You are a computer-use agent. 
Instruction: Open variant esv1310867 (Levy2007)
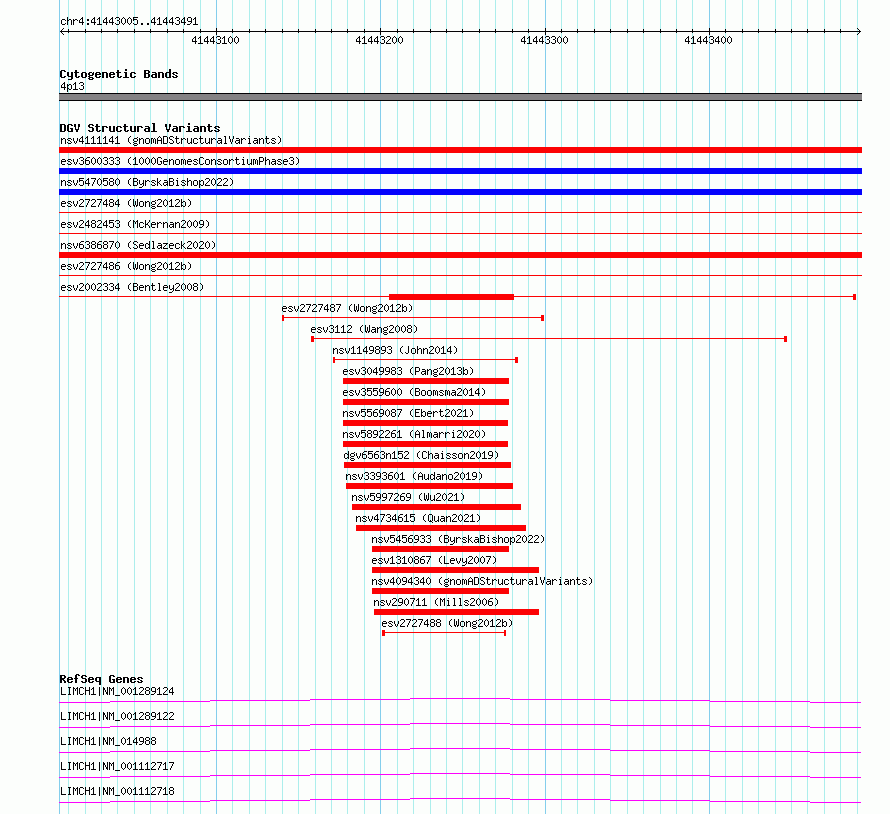pyautogui.click(x=434, y=560)
